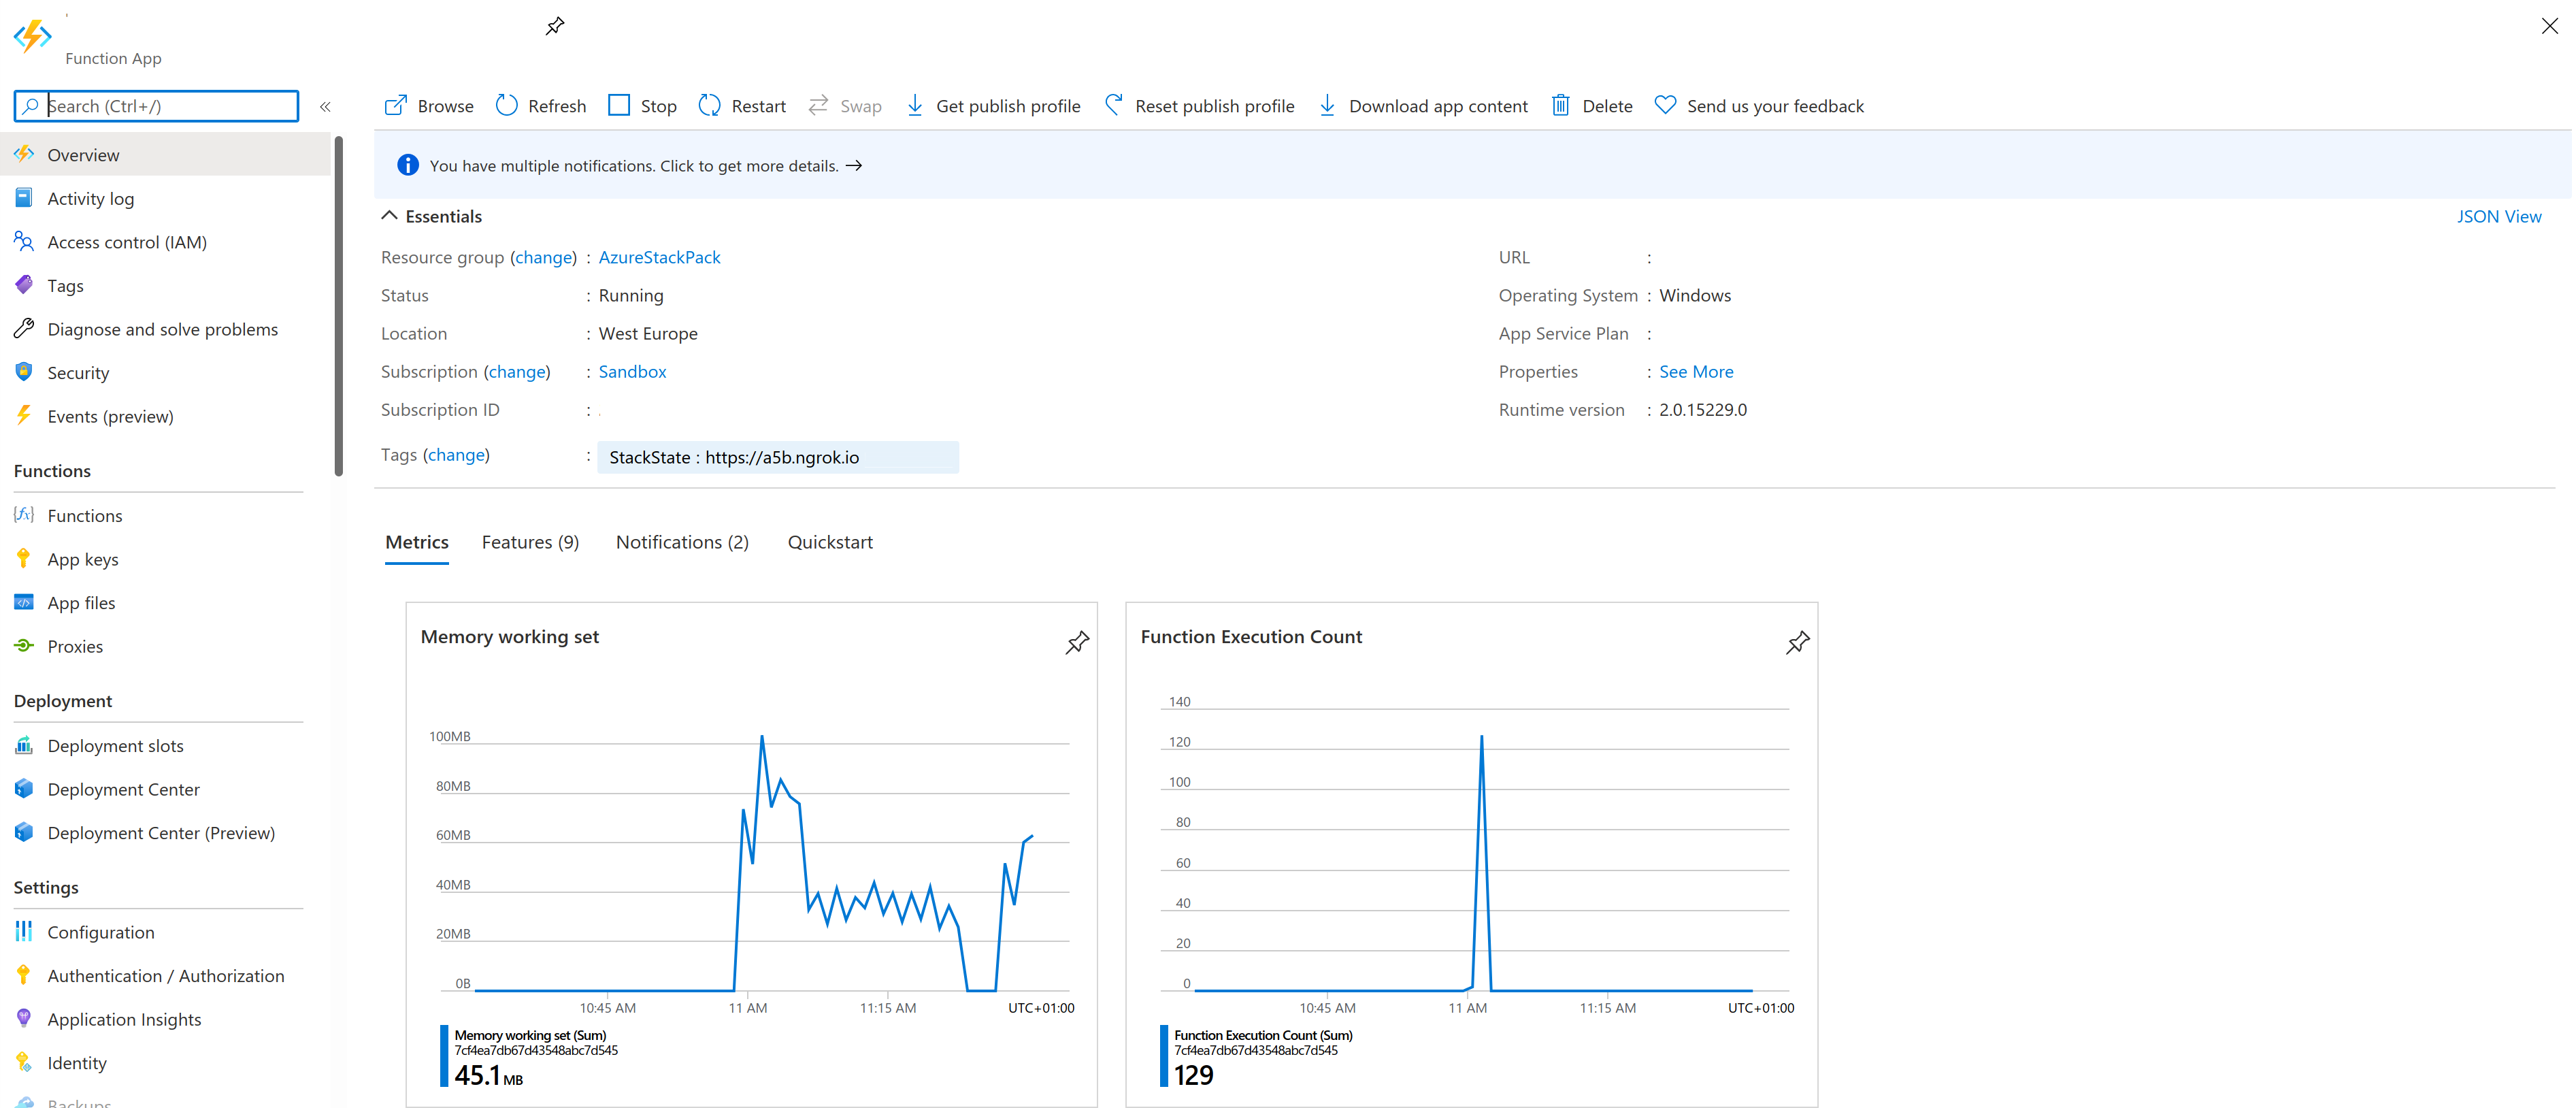The image size is (2576, 1108).
Task: Click change next to Tags
Action: (456, 454)
